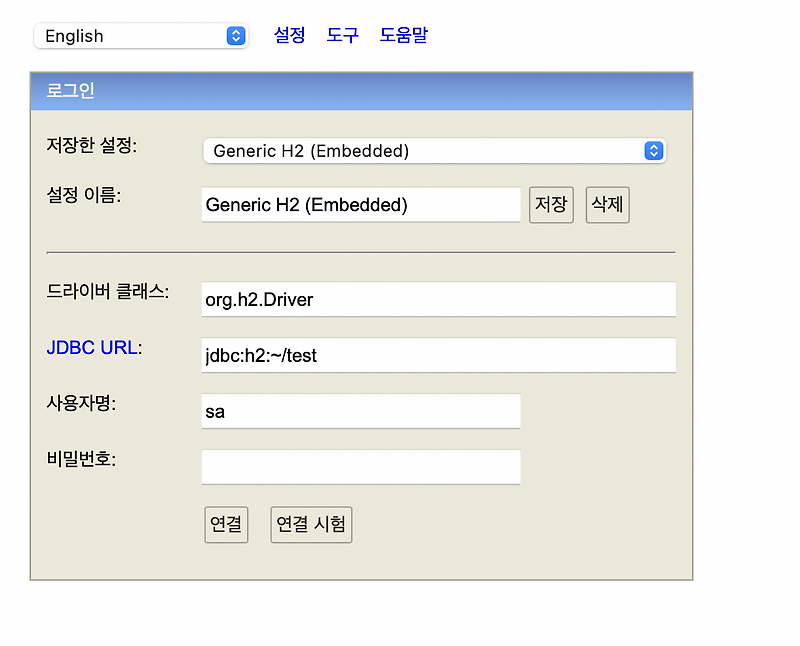Image resolution: width=800 pixels, height=646 pixels.
Task: Open the "도움말" help link
Action: click(x=404, y=34)
